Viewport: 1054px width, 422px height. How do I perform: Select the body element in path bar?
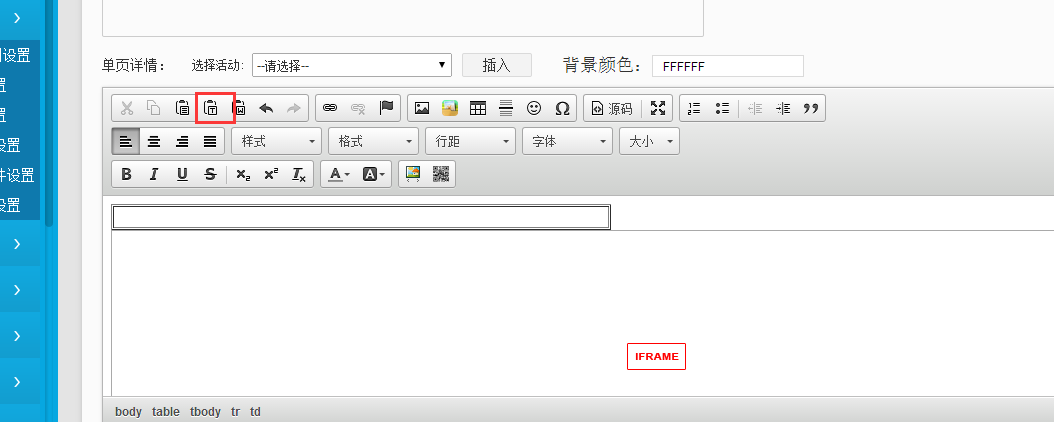(128, 411)
